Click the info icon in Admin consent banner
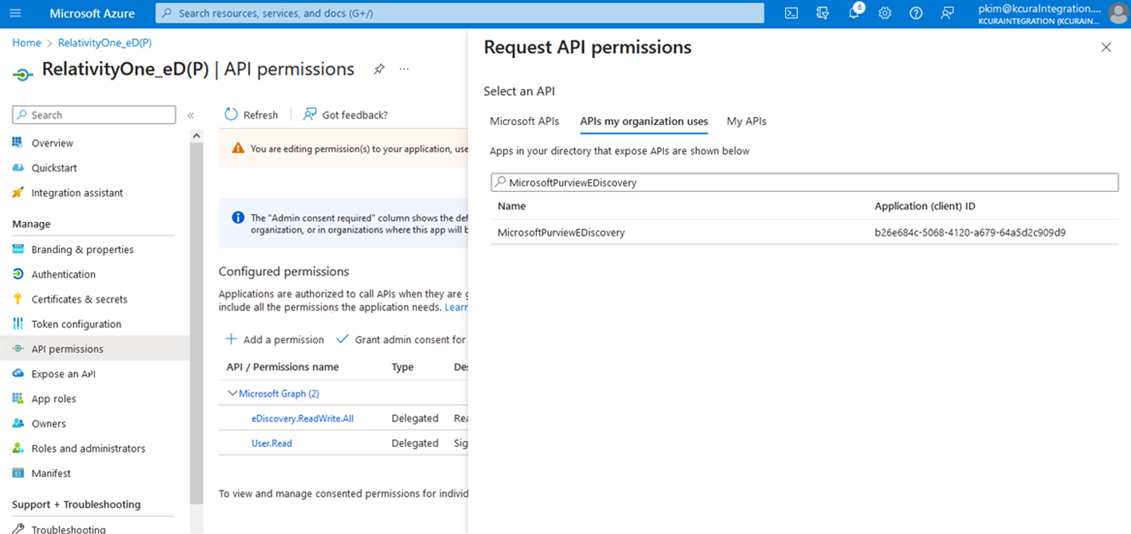This screenshot has width=1131, height=534. click(237, 217)
